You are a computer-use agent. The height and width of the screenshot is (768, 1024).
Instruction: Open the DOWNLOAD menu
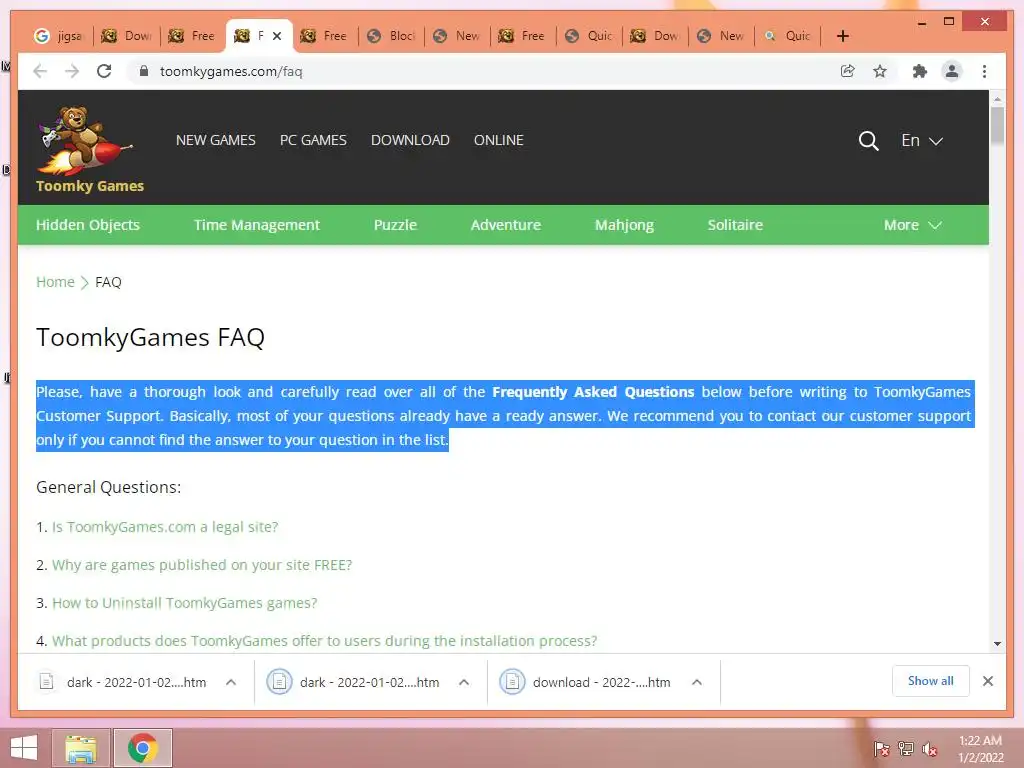pos(410,140)
